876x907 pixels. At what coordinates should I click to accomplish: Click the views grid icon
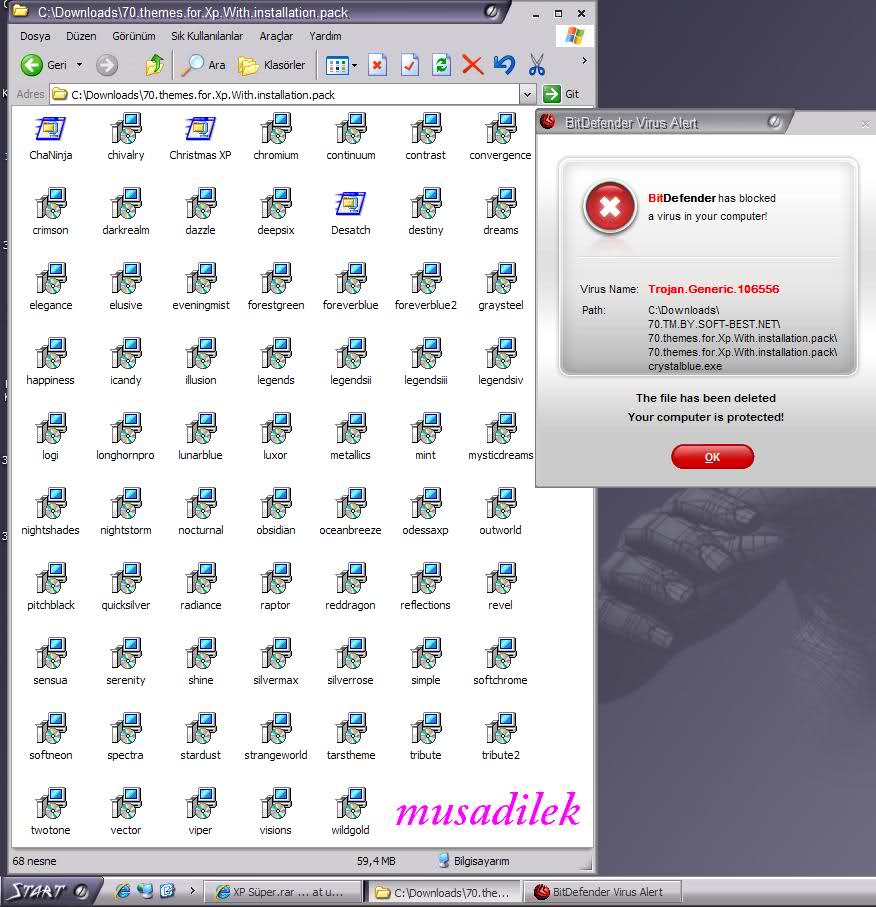click(x=337, y=65)
